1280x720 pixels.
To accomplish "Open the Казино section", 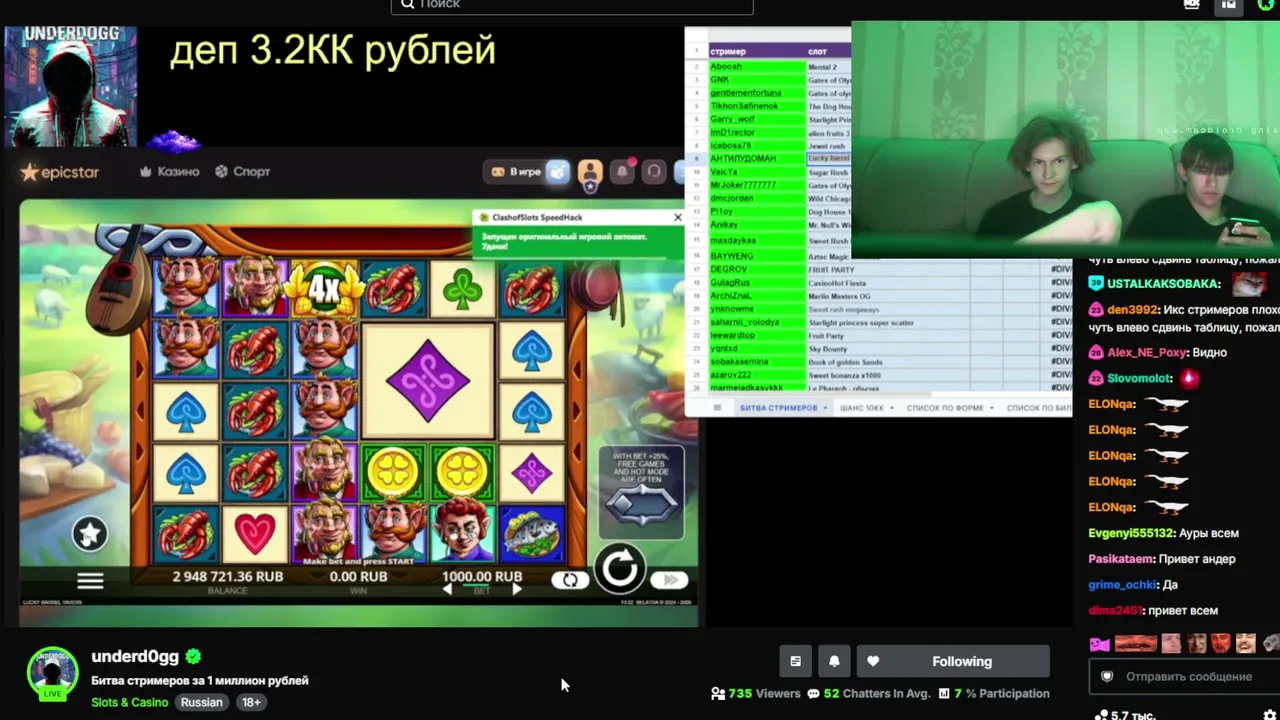I will (x=169, y=172).
